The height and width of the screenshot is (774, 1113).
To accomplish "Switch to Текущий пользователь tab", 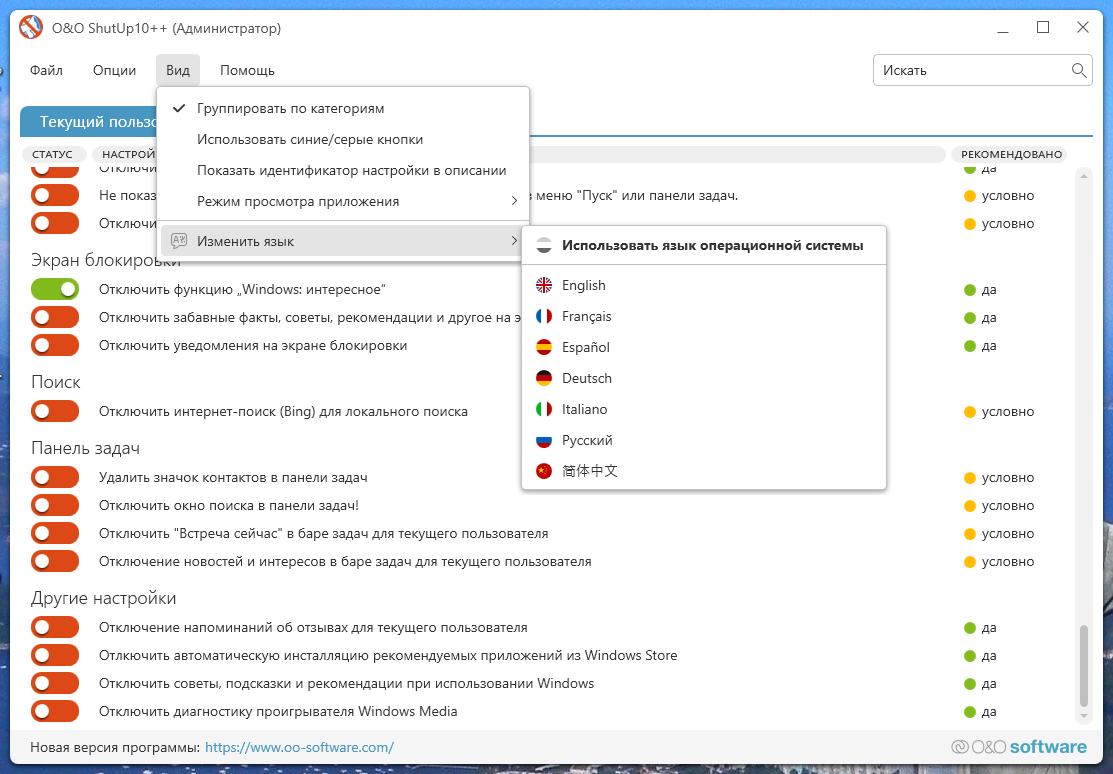I will point(89,121).
